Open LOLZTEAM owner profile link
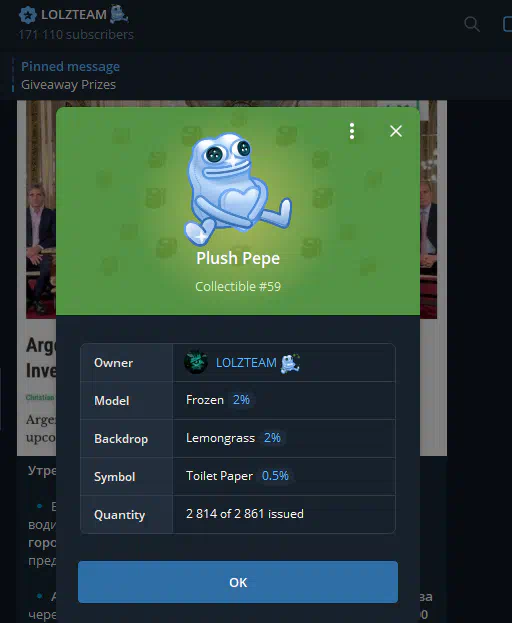Screen dimensions: 512x623 [246, 362]
